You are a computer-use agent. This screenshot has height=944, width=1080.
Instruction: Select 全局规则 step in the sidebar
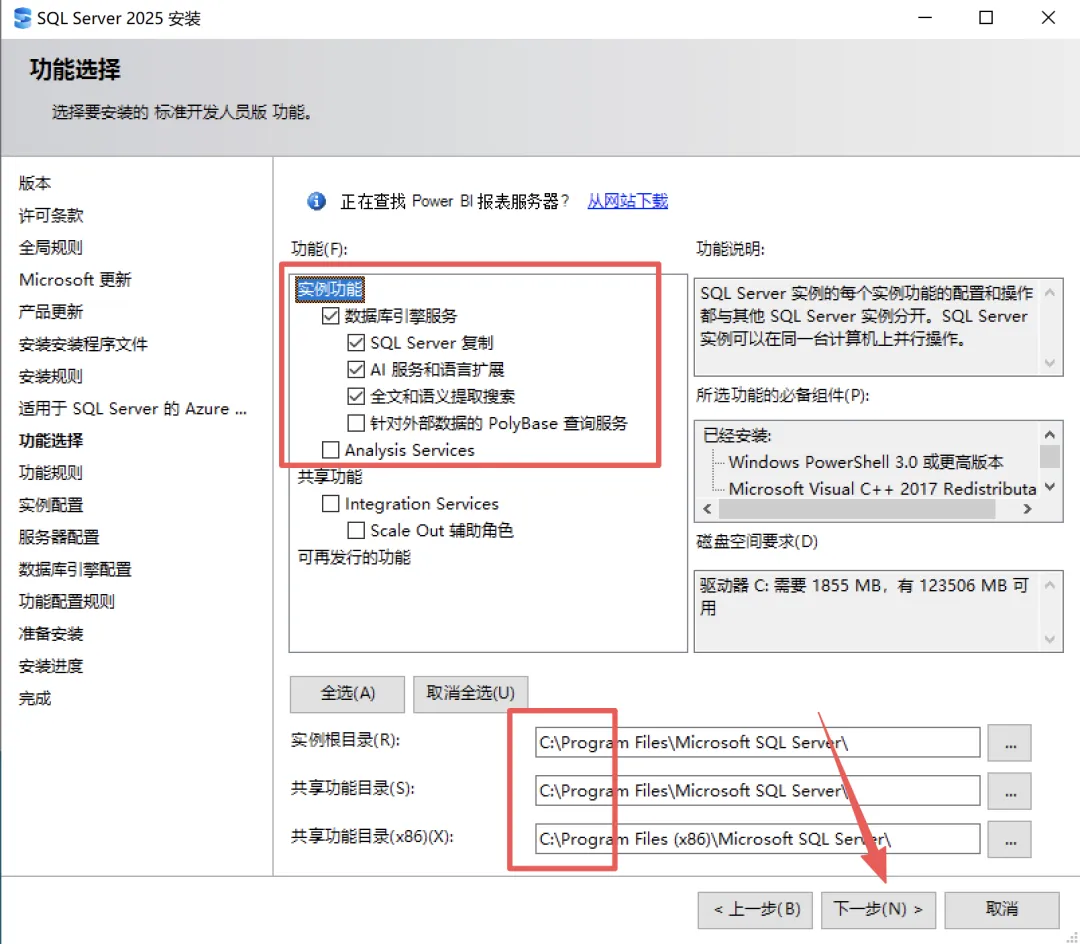point(51,248)
